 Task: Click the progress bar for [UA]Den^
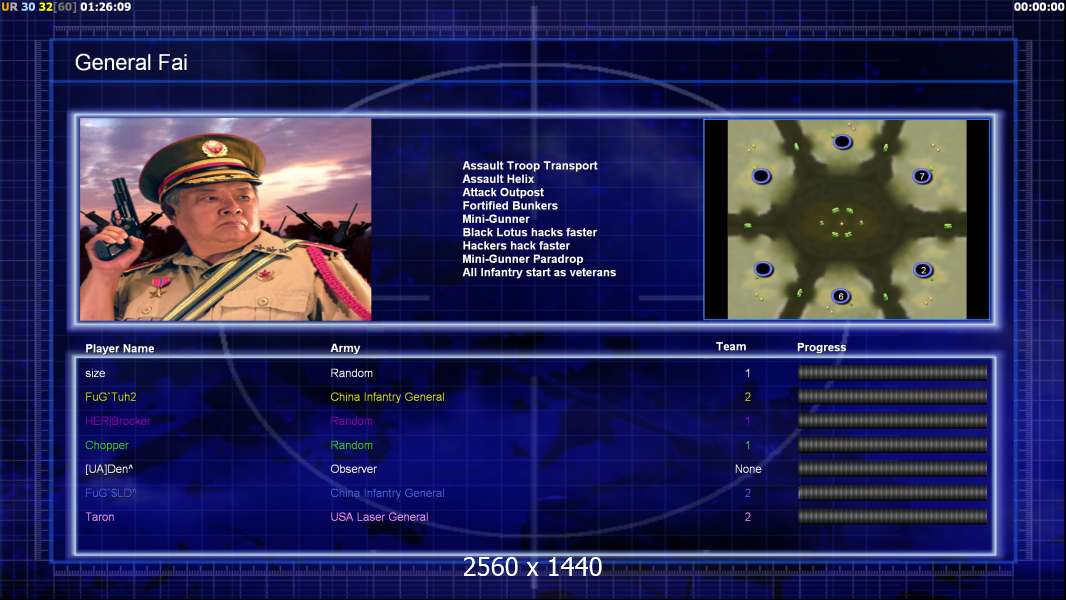pos(893,469)
